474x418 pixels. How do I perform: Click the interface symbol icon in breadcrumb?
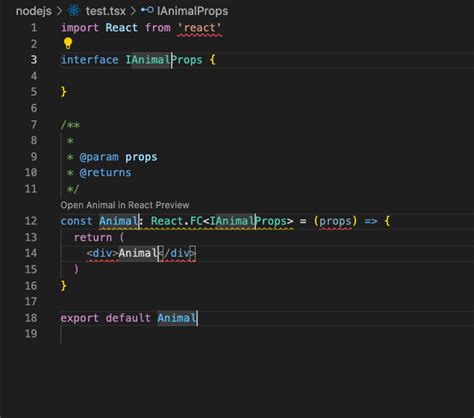coord(147,10)
